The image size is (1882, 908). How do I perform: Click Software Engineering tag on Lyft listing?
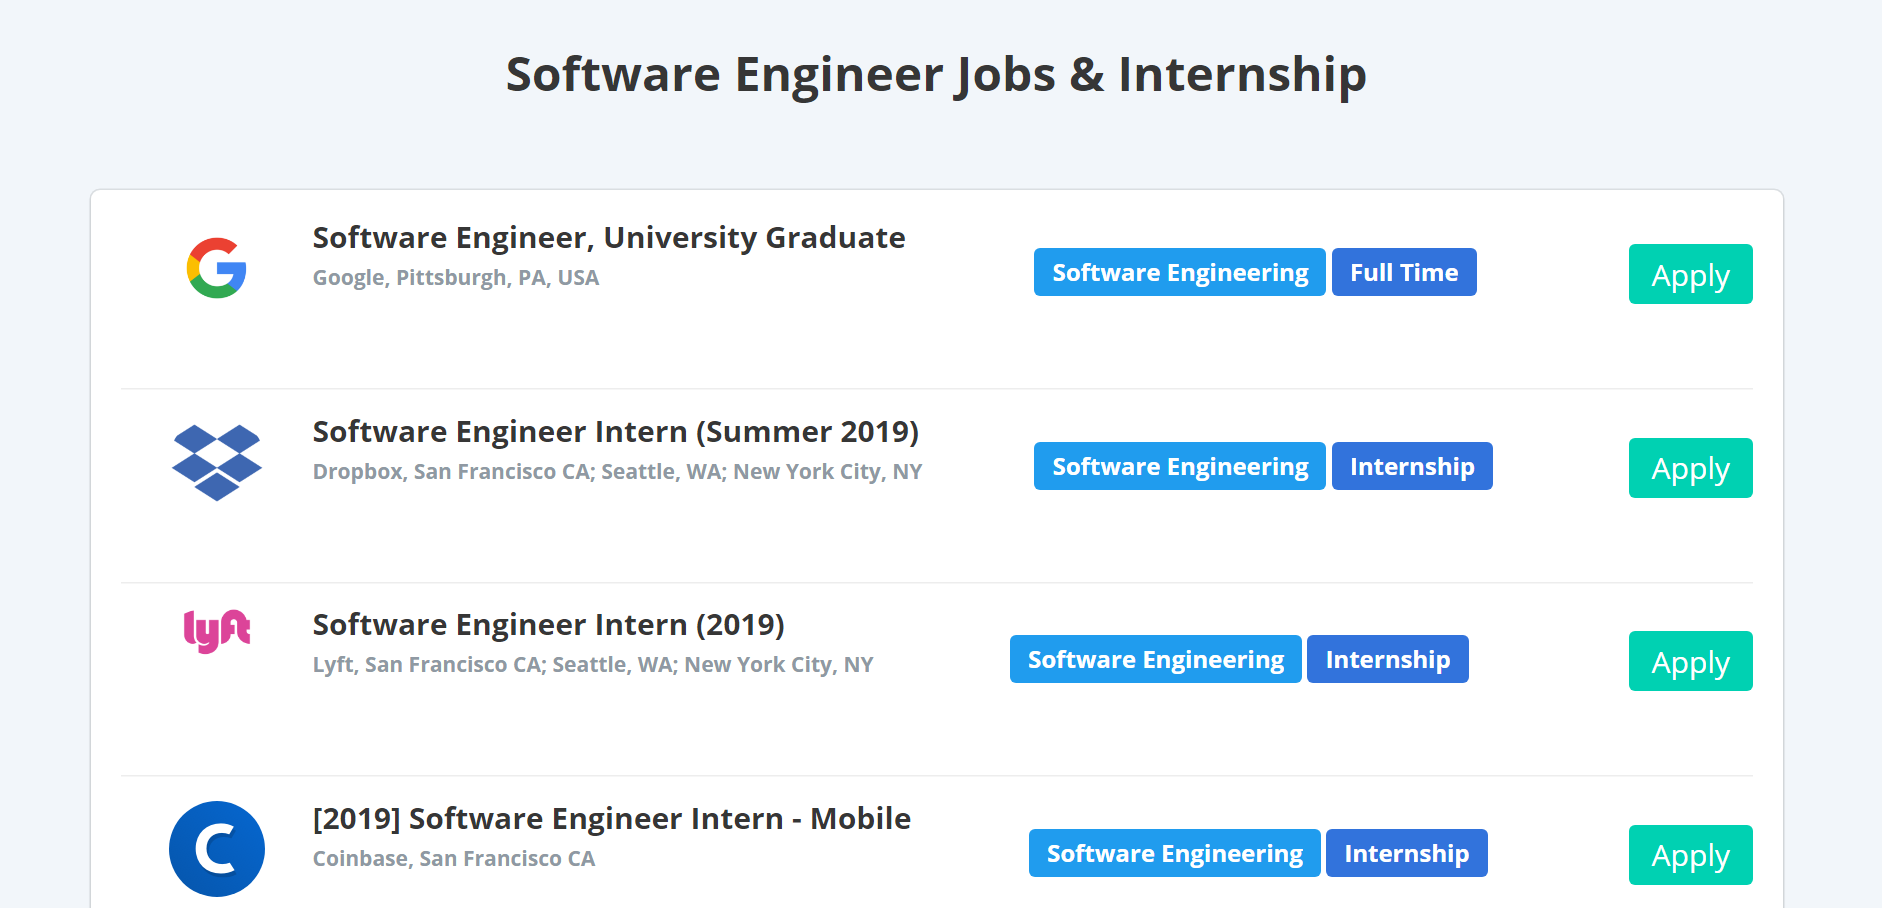tap(1155, 659)
